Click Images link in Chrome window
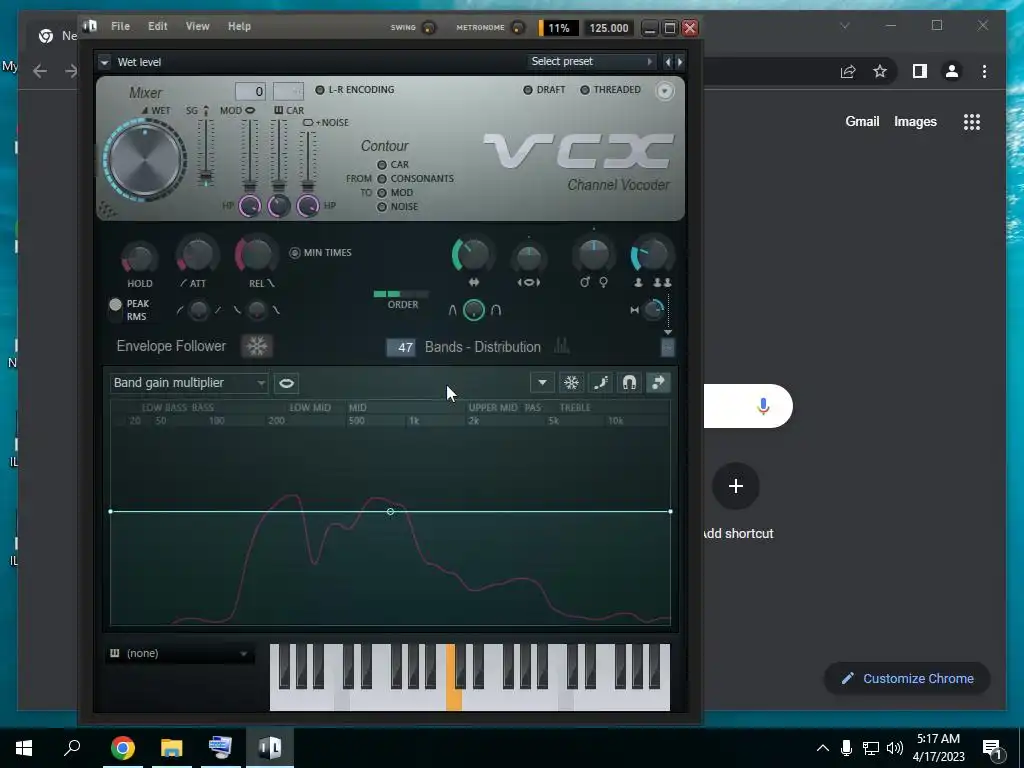The image size is (1024, 768). point(915,121)
